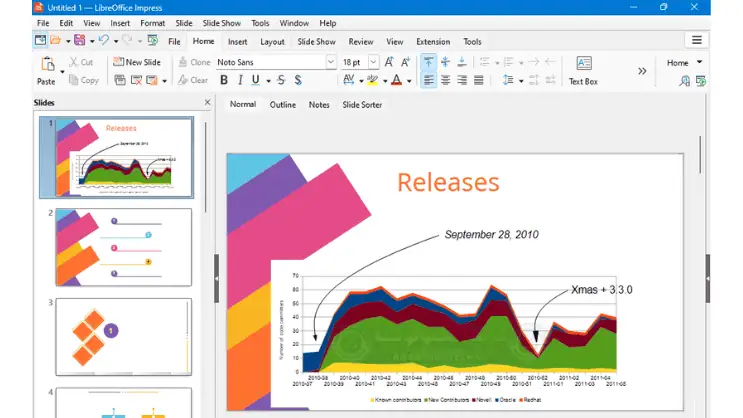Close the Slides panel
Viewport: 743px width, 418px height.
pyautogui.click(x=207, y=102)
